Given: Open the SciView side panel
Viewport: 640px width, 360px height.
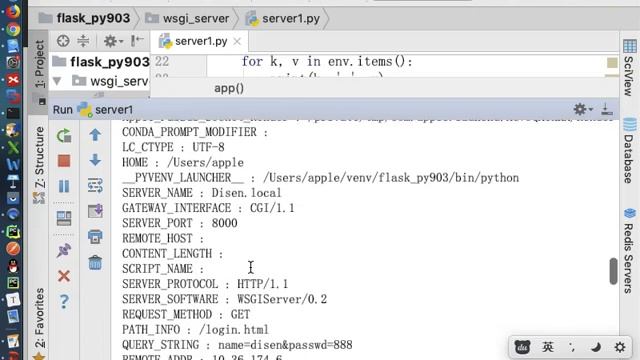Looking at the screenshot, I should coord(629,67).
